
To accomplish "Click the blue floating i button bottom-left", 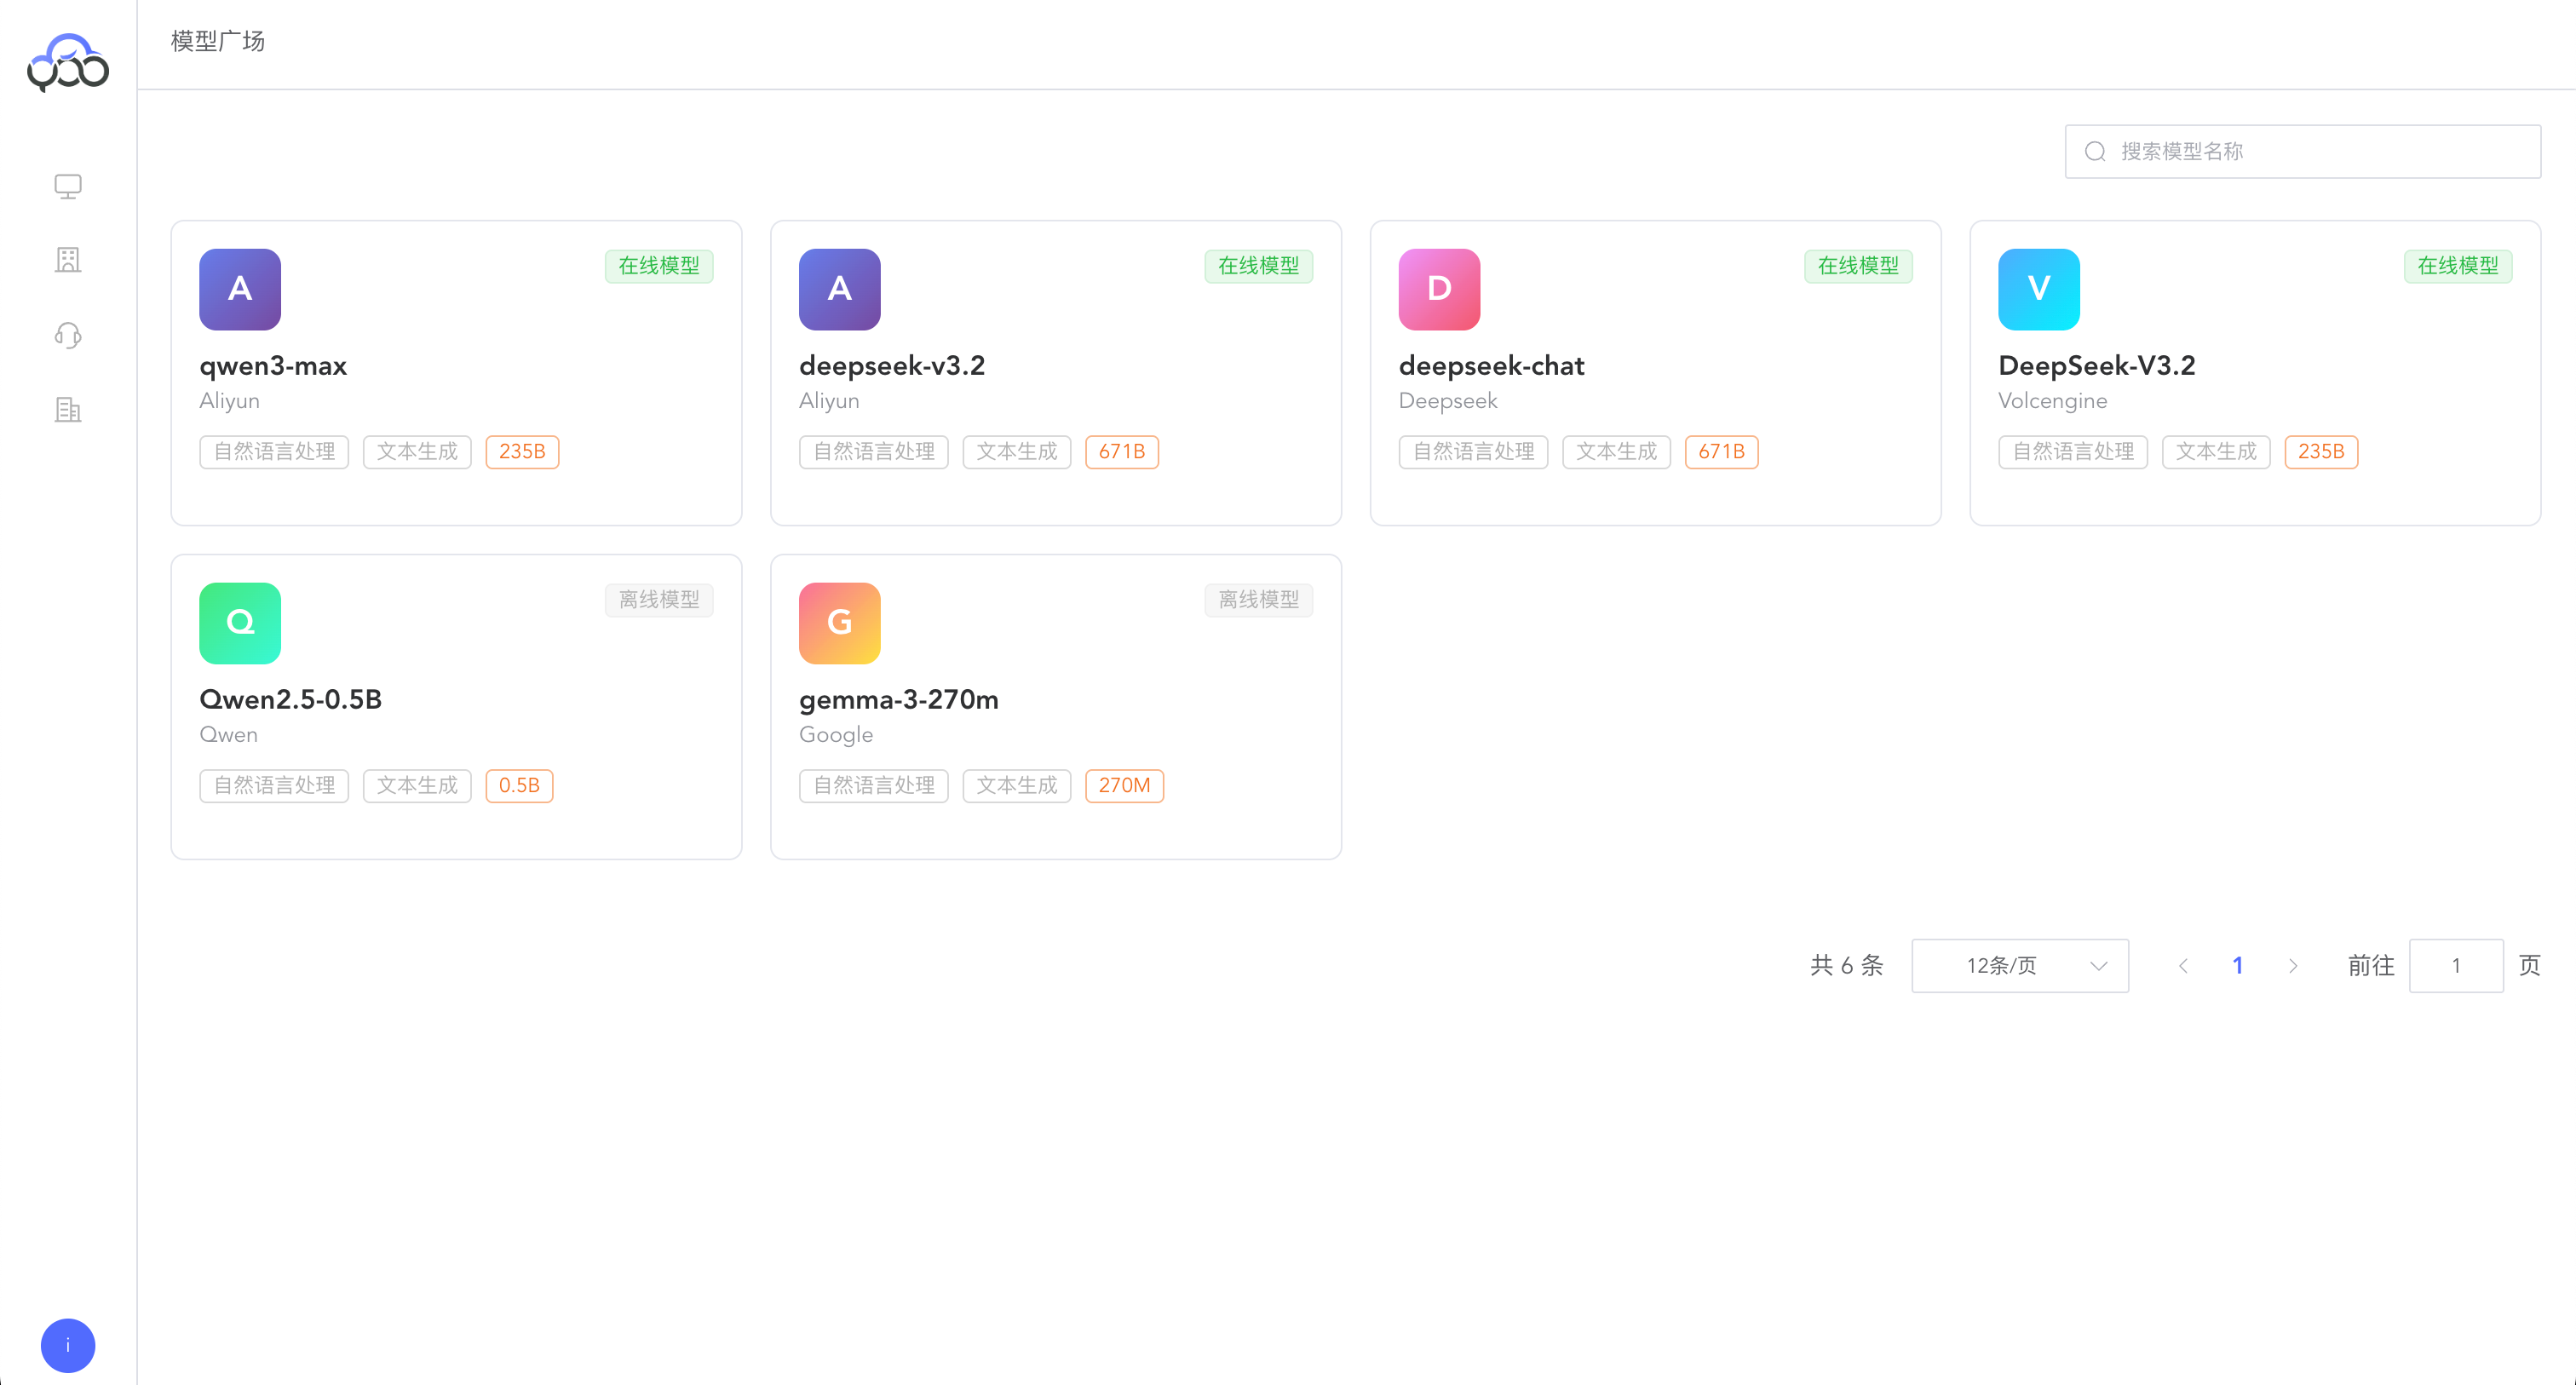I will 67,1345.
